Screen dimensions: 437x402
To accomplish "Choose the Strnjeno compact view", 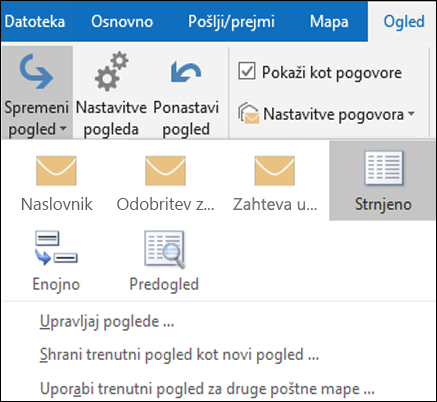I will (x=383, y=181).
